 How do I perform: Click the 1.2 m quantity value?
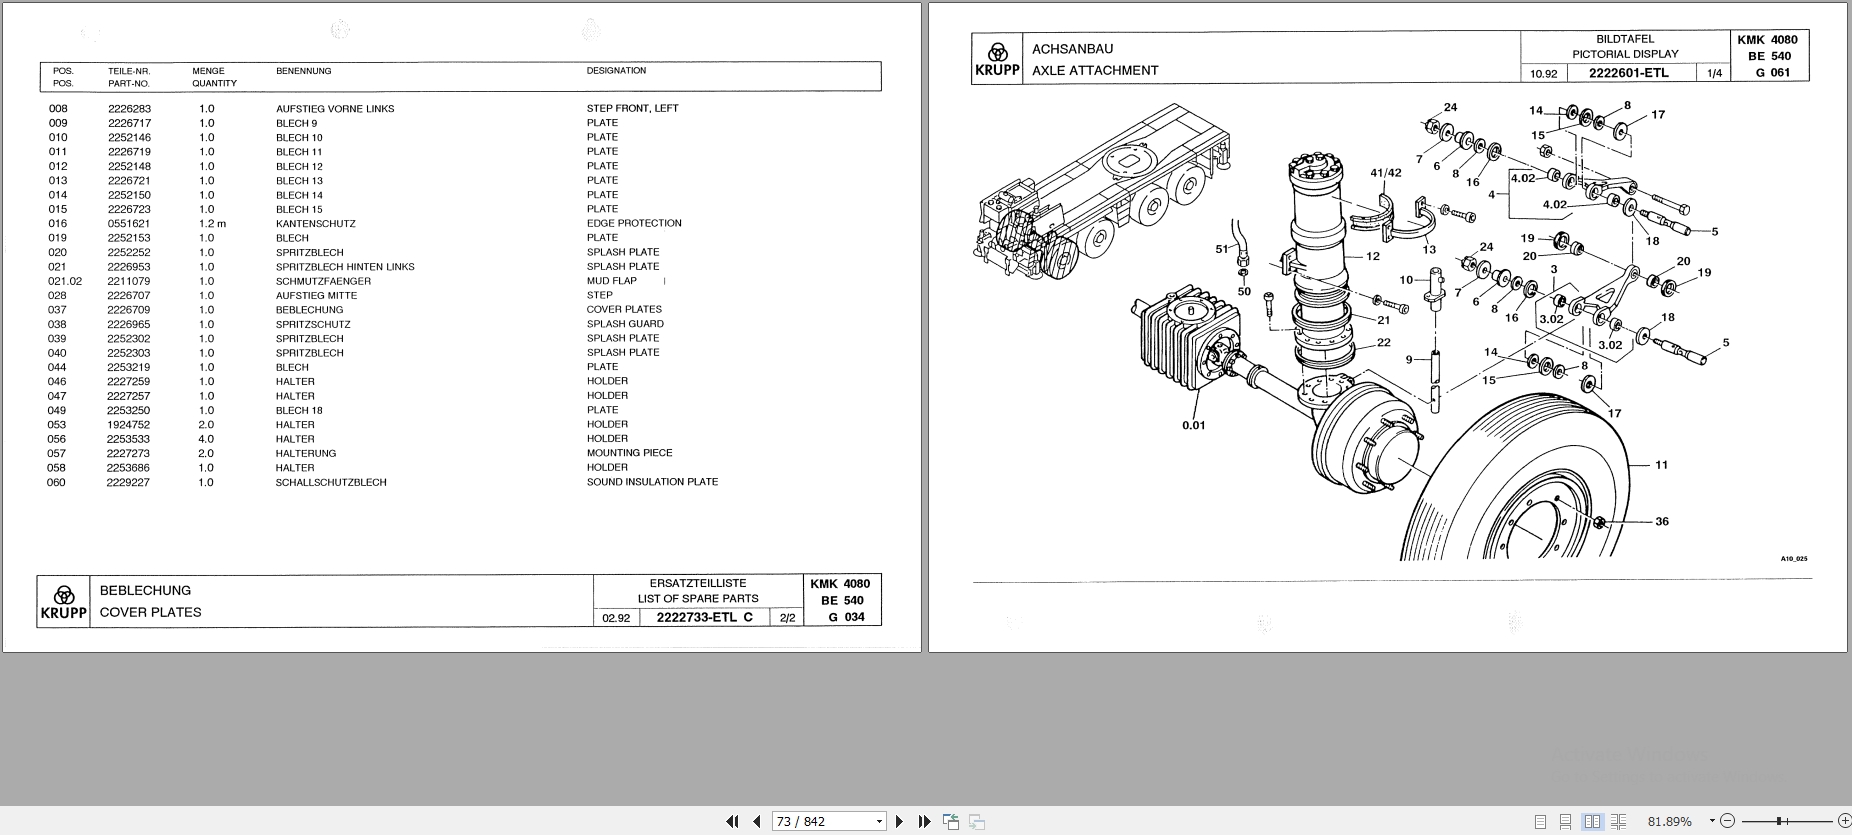[x=212, y=224]
